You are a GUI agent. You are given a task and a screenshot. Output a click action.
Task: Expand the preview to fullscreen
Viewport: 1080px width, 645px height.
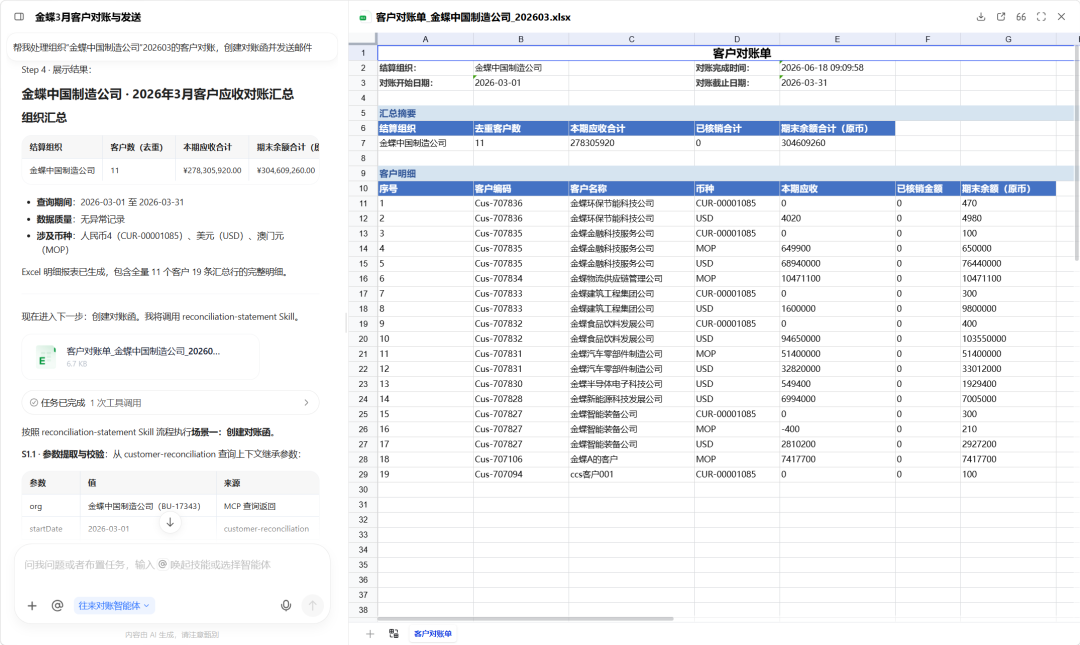(x=1041, y=17)
